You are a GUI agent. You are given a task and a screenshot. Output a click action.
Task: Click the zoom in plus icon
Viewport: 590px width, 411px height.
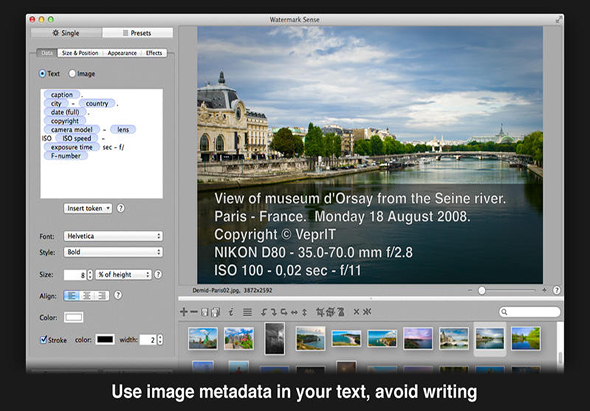pos(544,290)
